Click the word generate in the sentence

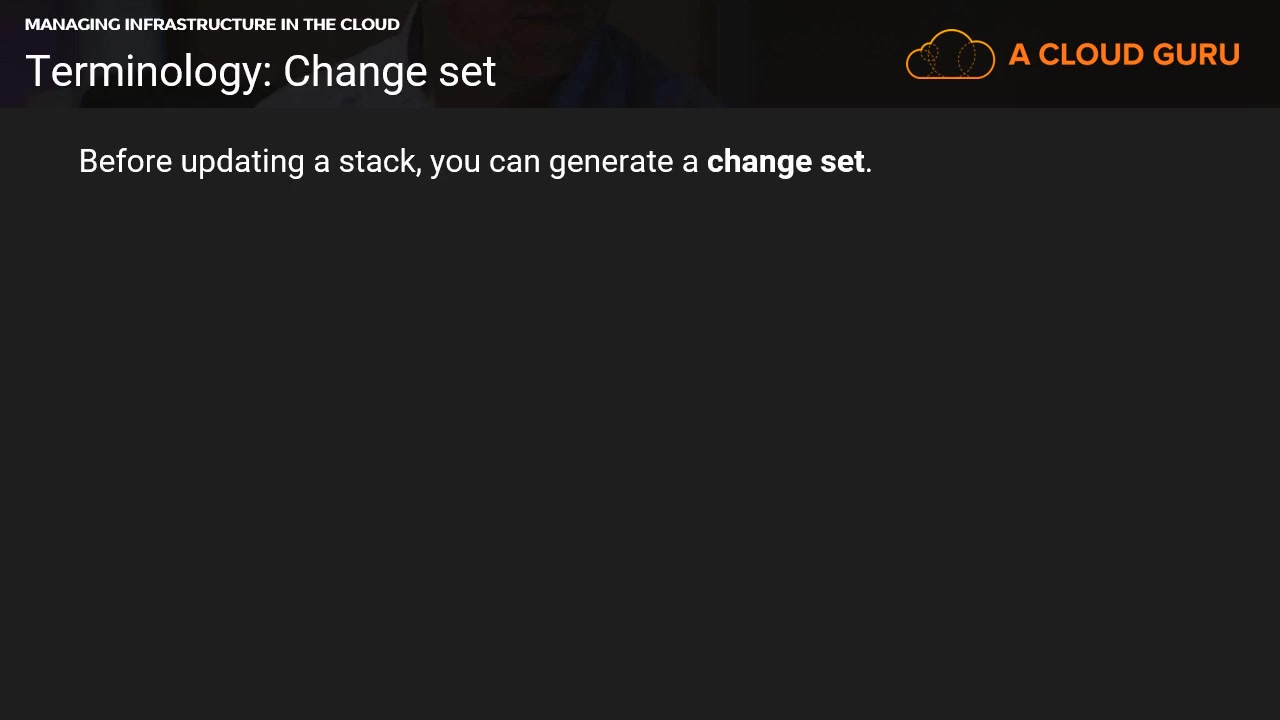tap(609, 162)
